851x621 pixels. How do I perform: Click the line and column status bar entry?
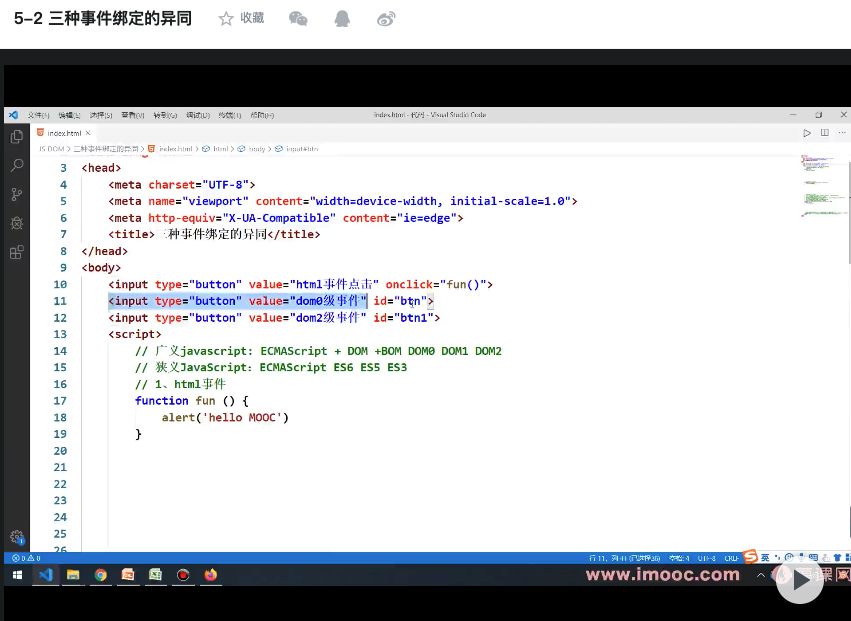point(625,558)
